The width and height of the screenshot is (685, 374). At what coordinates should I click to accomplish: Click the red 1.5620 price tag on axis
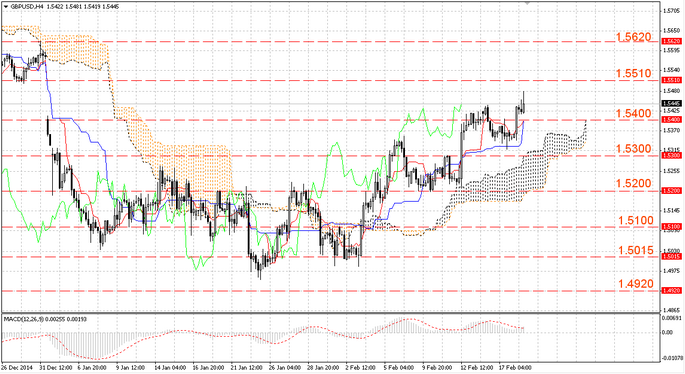pos(671,41)
